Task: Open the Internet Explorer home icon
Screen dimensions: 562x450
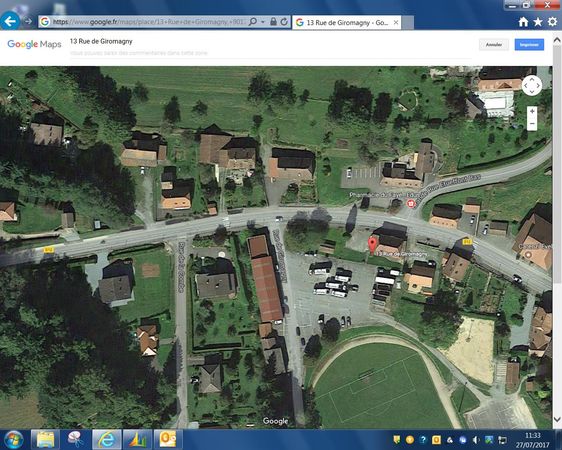Action: [523, 22]
